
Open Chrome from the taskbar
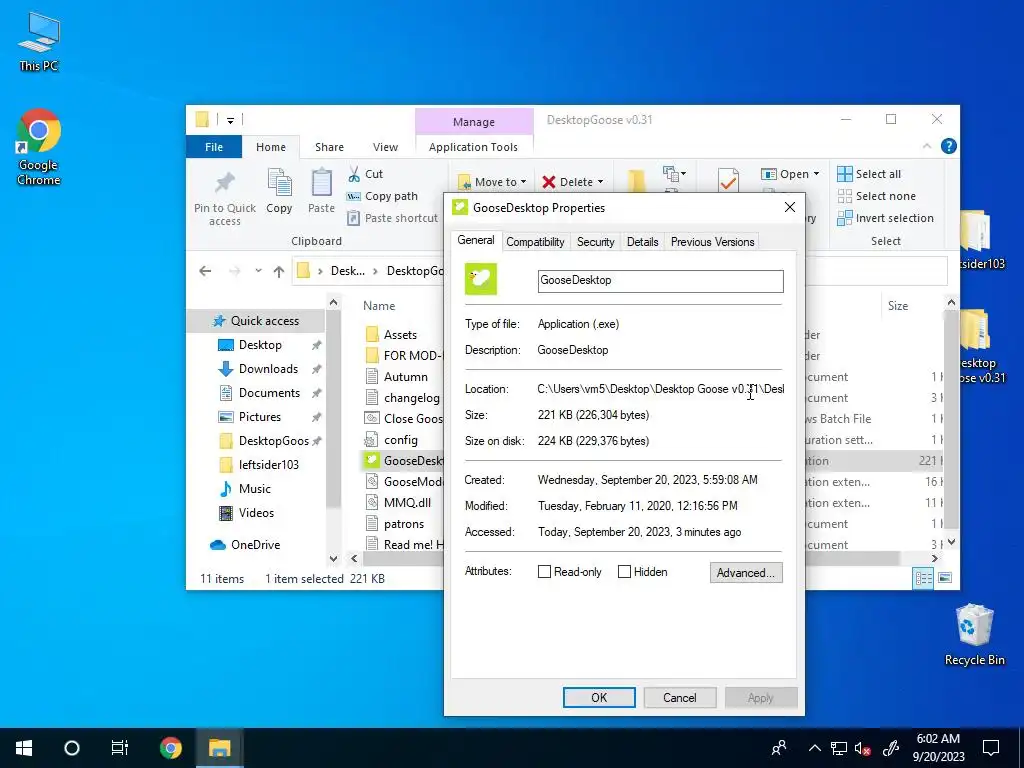(170, 748)
